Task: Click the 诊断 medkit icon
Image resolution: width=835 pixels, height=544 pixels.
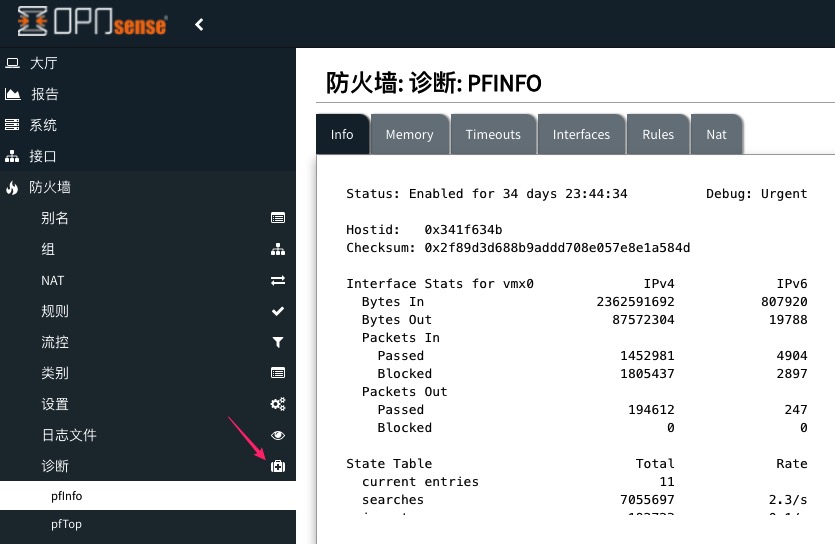Action: click(278, 466)
